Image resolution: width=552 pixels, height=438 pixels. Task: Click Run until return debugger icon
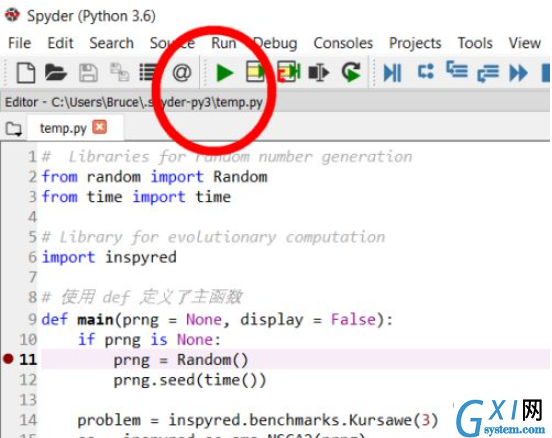tap(488, 73)
